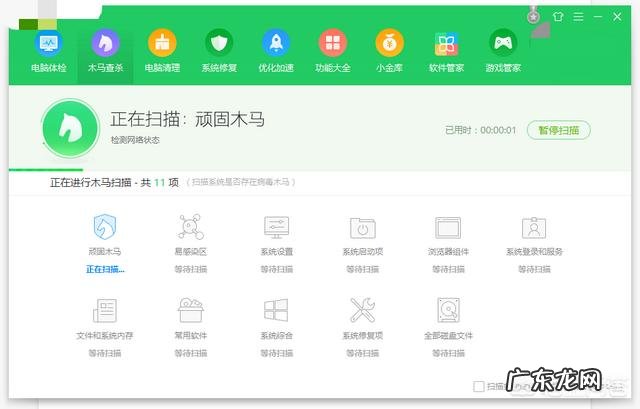Launch 软件管家 from toolbar
This screenshot has height=409, width=640.
[446, 51]
